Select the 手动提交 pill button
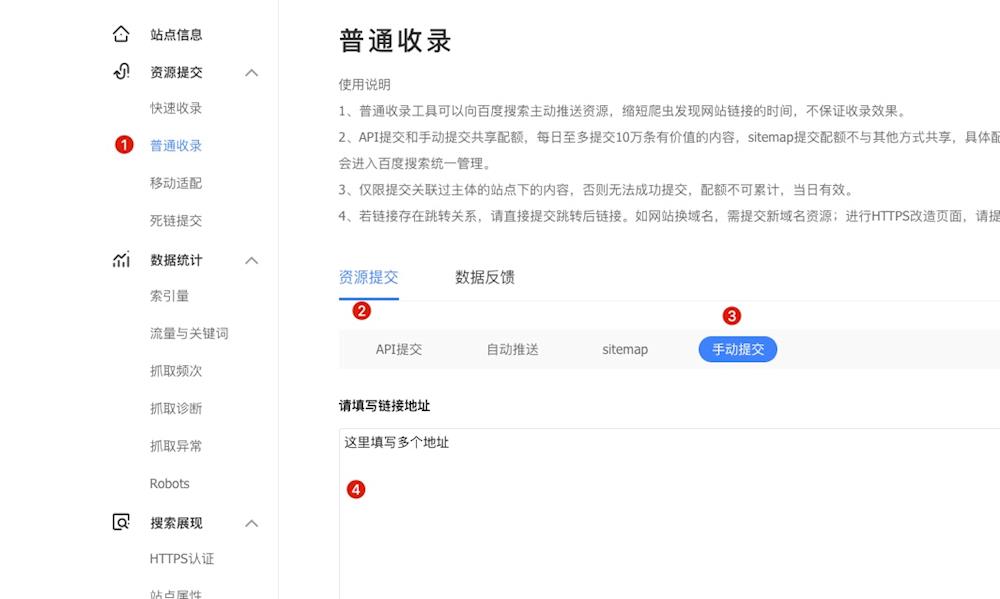 pos(737,349)
